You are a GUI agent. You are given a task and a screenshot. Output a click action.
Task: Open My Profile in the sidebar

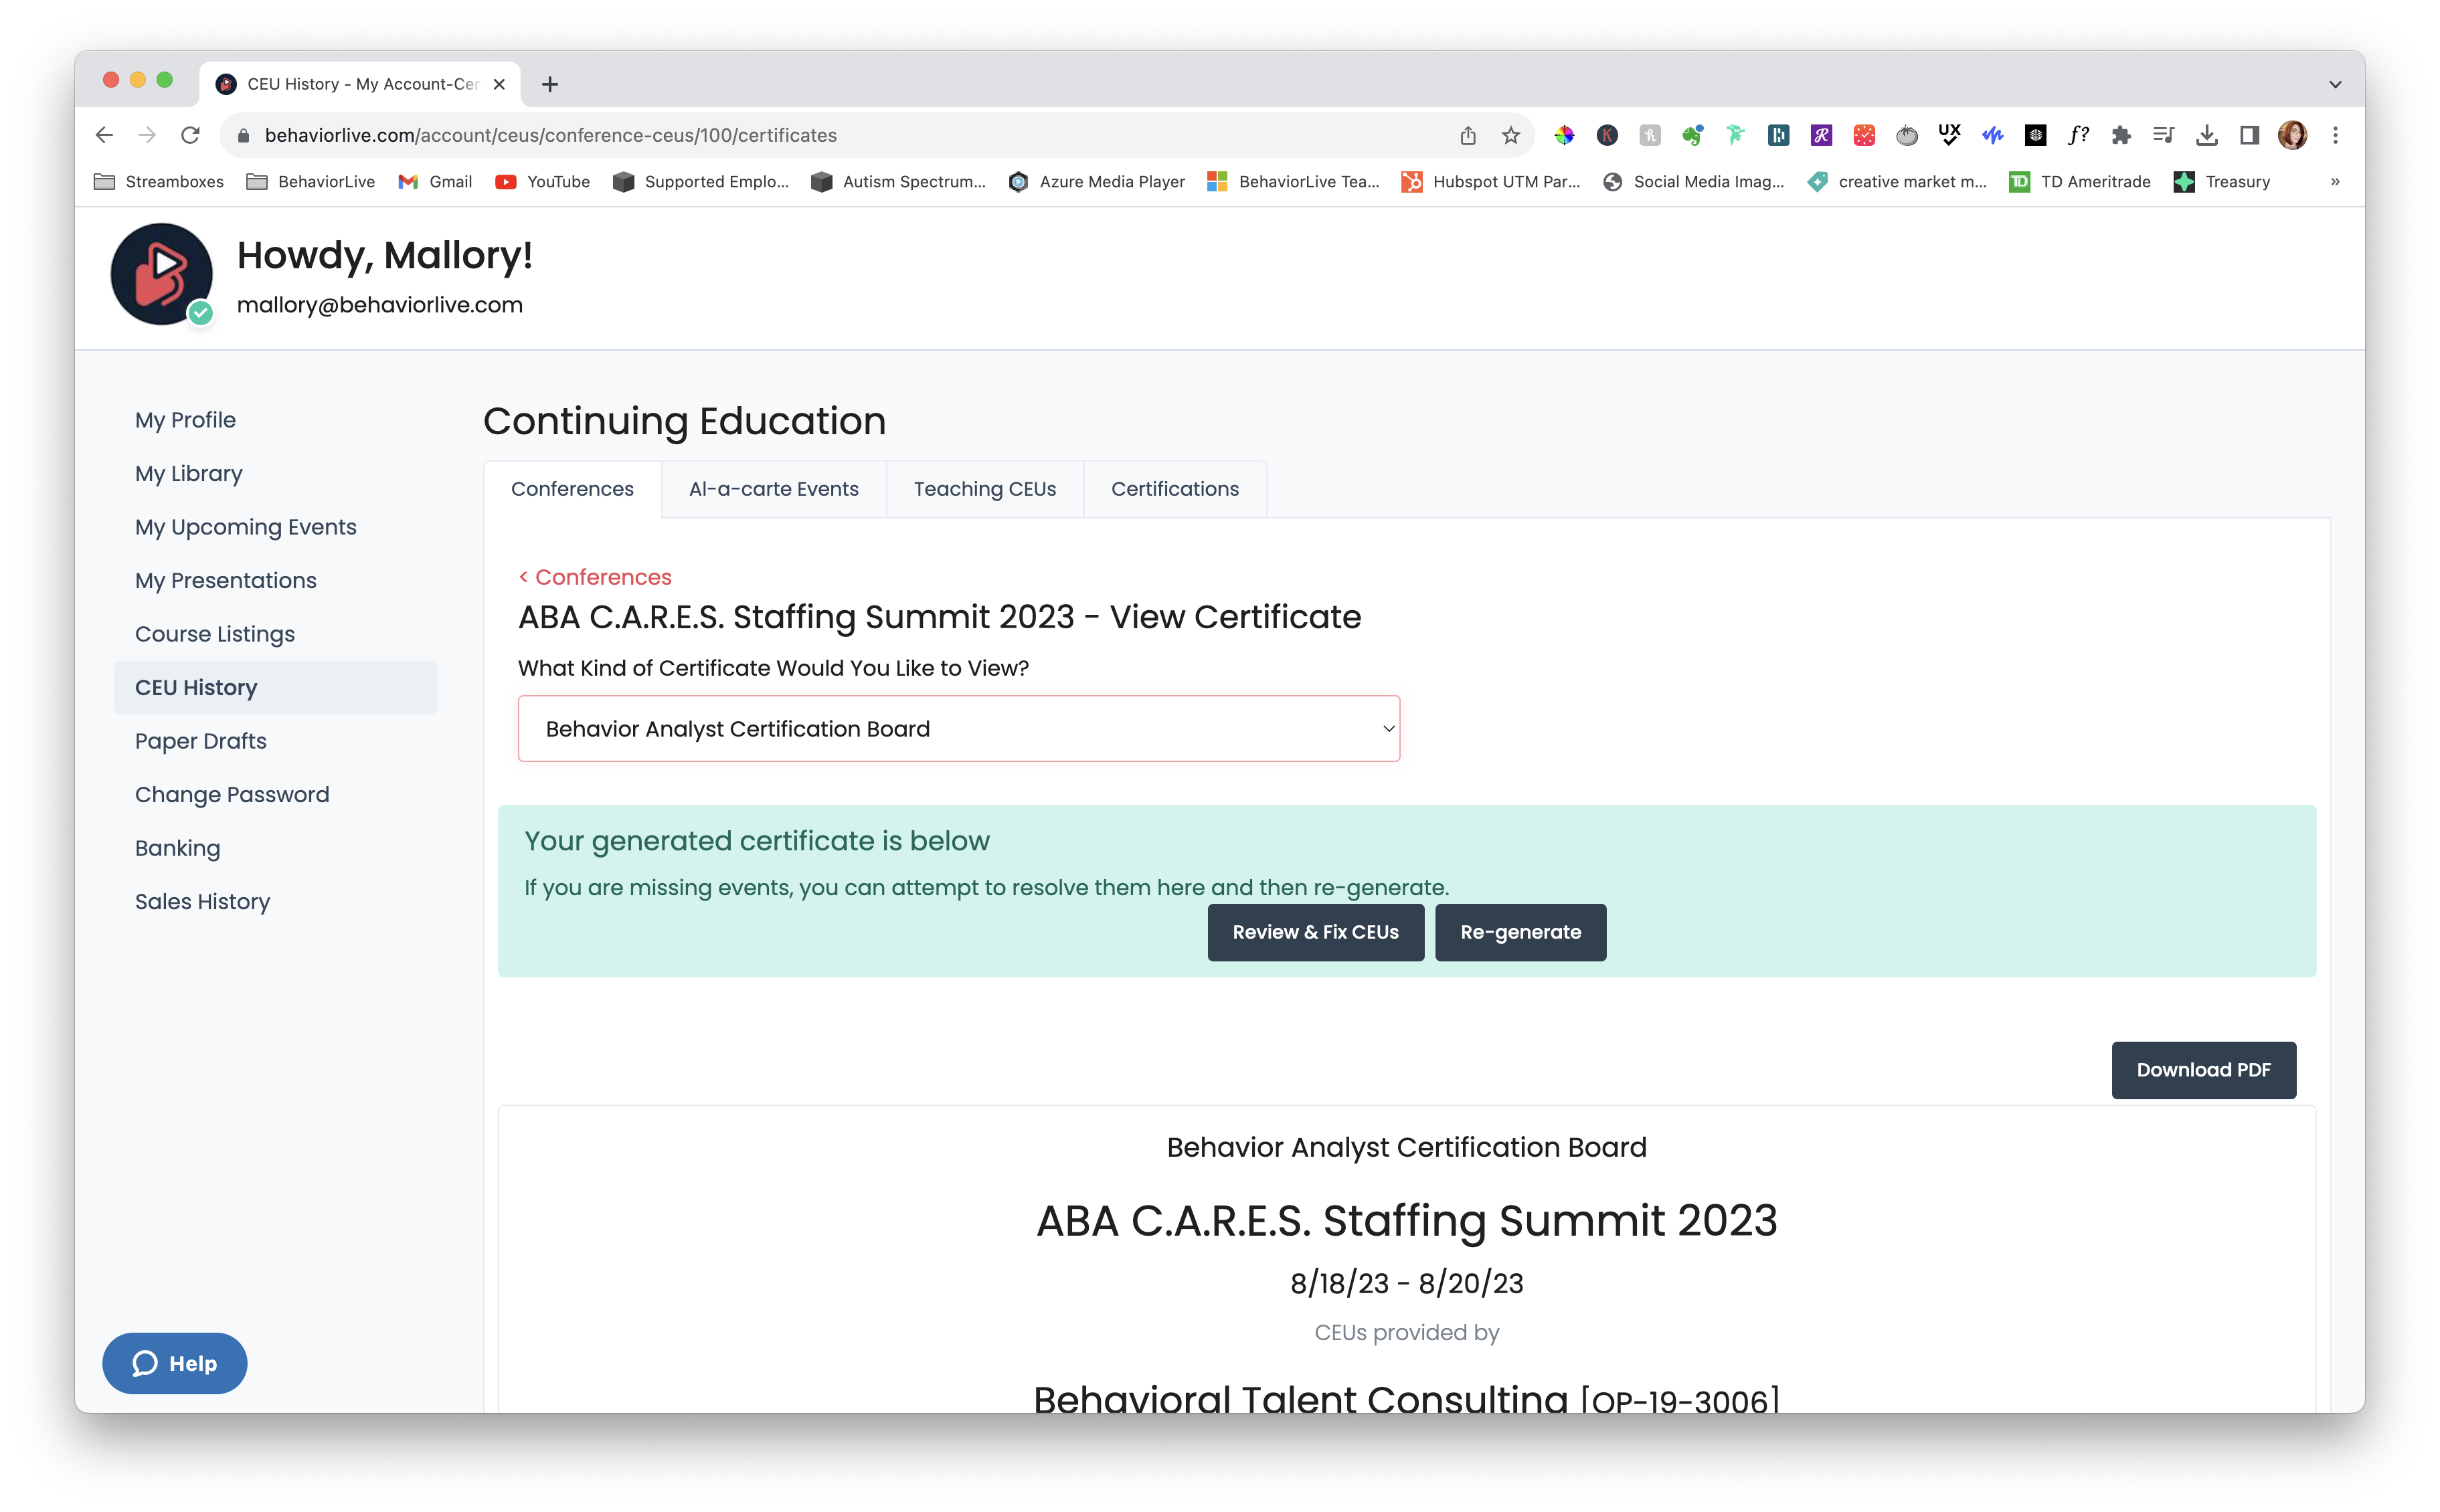coord(185,420)
